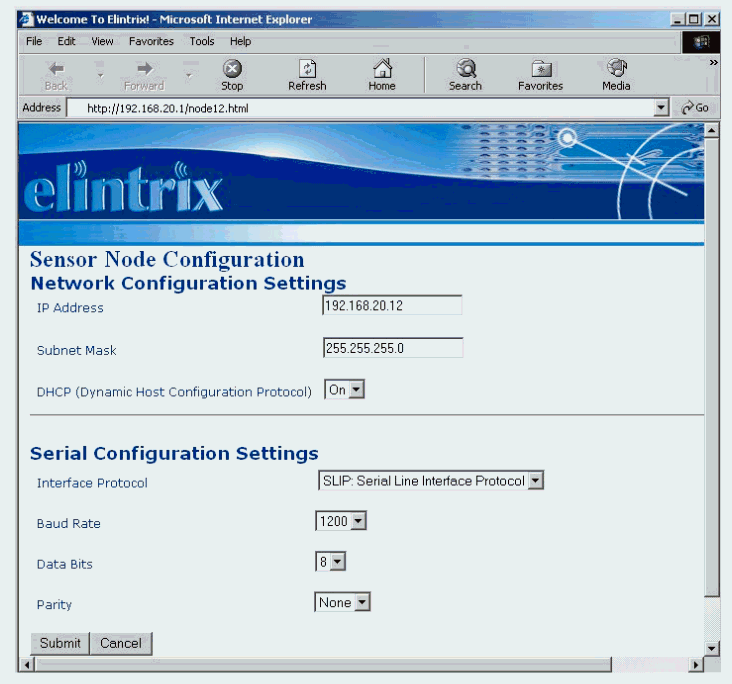Click the IP Address input field
The height and width of the screenshot is (684, 732).
[392, 306]
